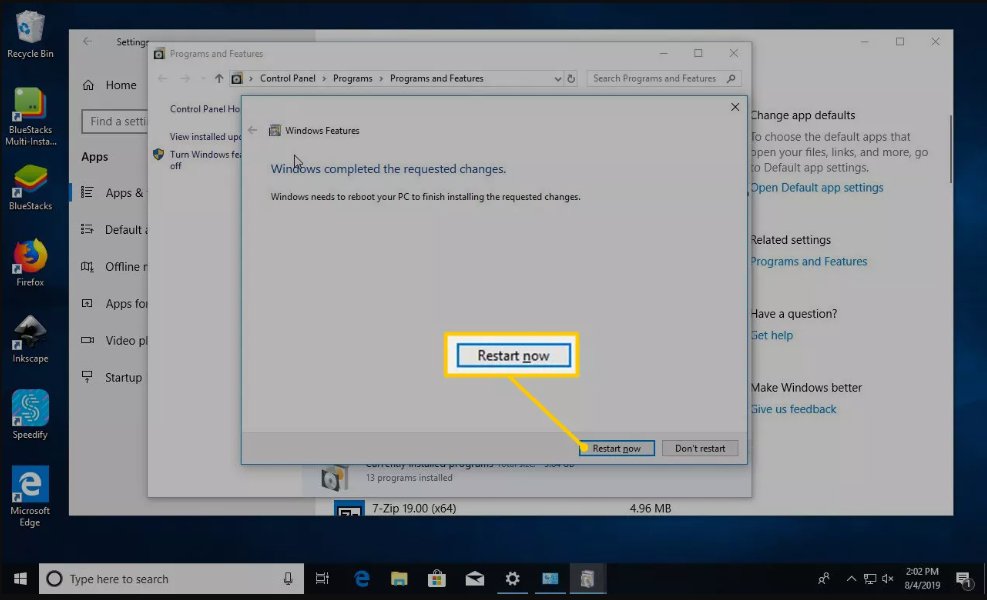The width and height of the screenshot is (987, 600).
Task: Open Microsoft Edge desktop shortcut
Action: pyautogui.click(x=30, y=497)
